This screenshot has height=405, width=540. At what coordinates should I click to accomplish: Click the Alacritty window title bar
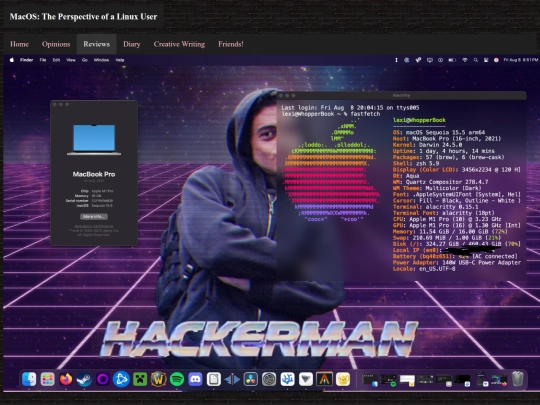point(402,95)
